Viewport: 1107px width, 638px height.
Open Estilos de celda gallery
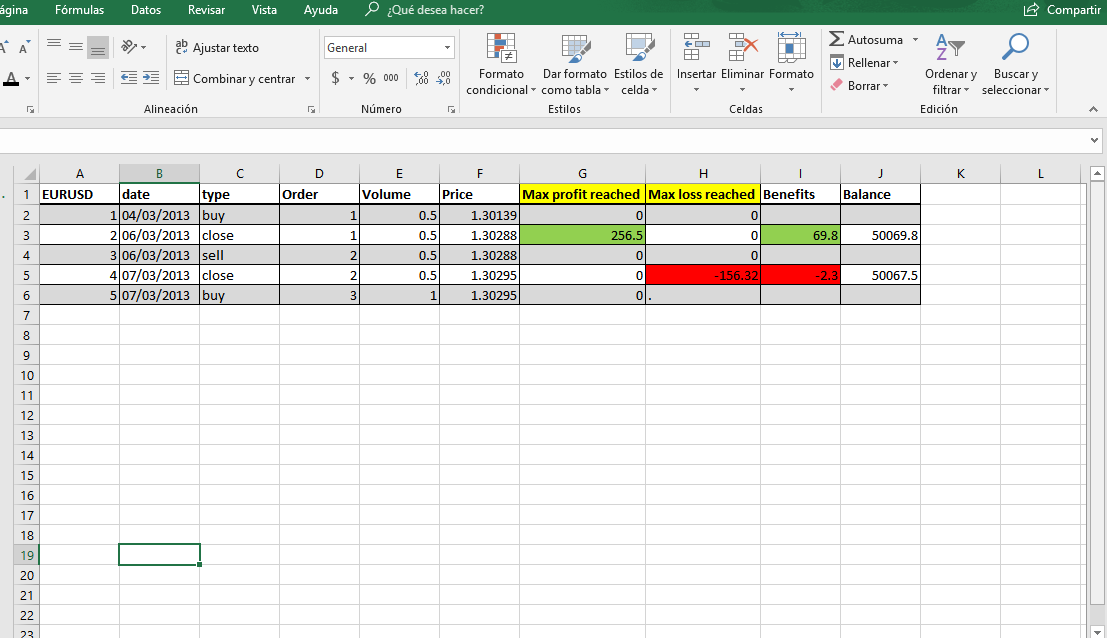[x=638, y=64]
